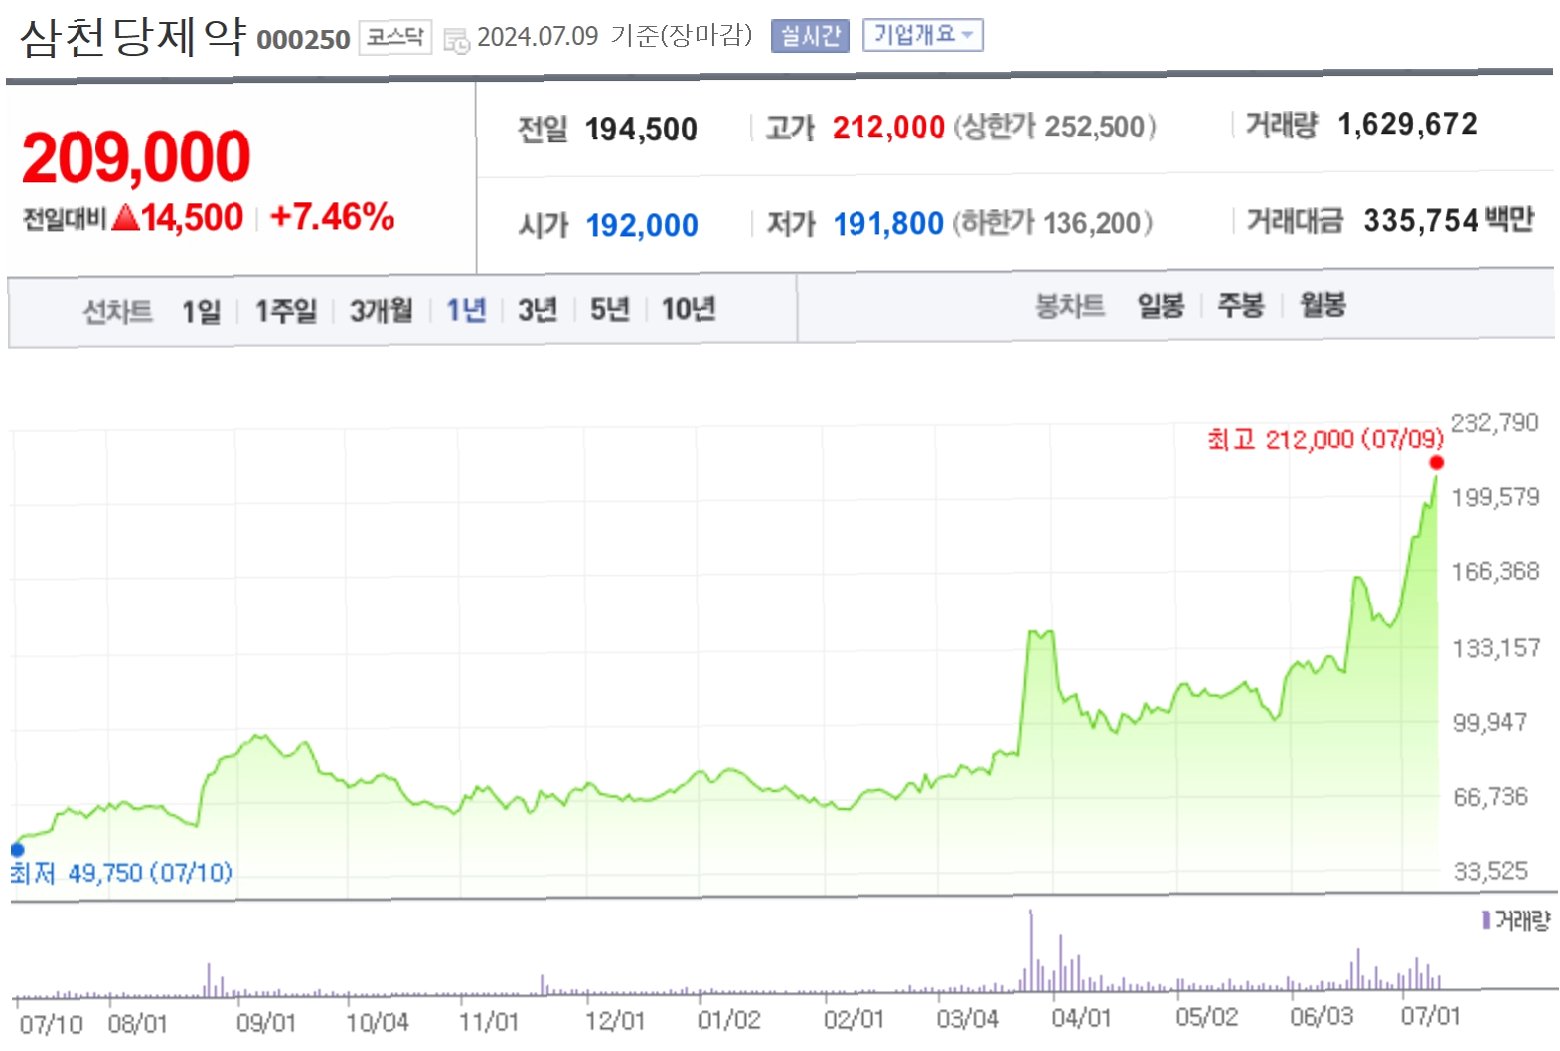Click the stock code 000250

point(303,40)
